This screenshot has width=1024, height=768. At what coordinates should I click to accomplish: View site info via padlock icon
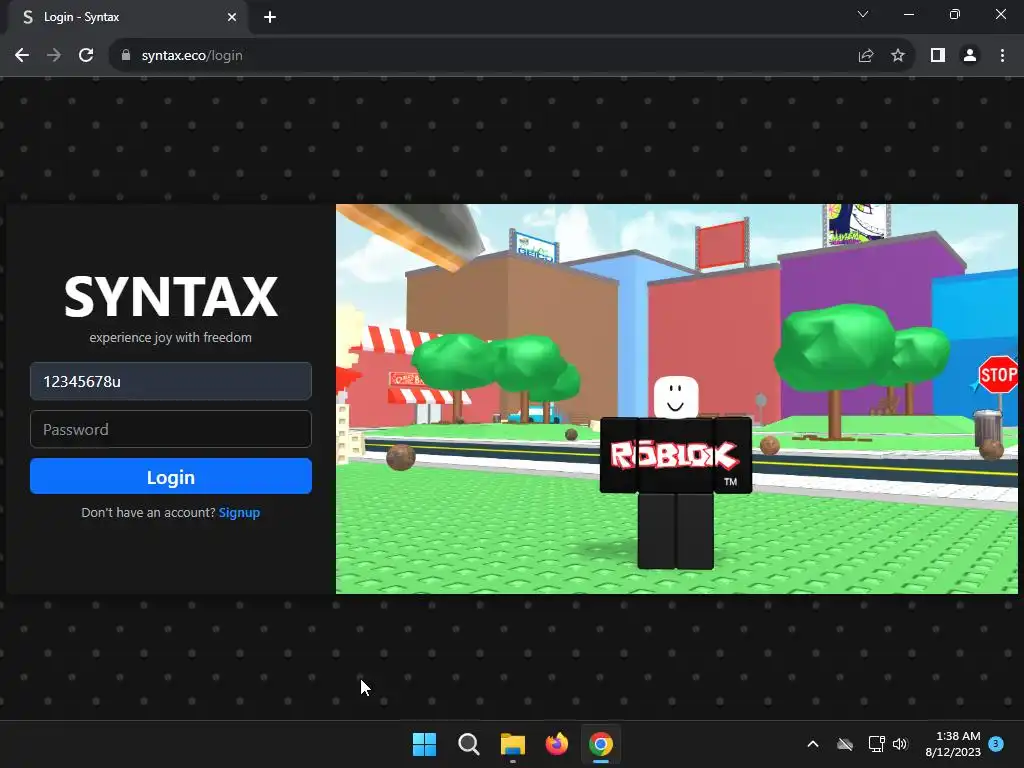(x=126, y=56)
